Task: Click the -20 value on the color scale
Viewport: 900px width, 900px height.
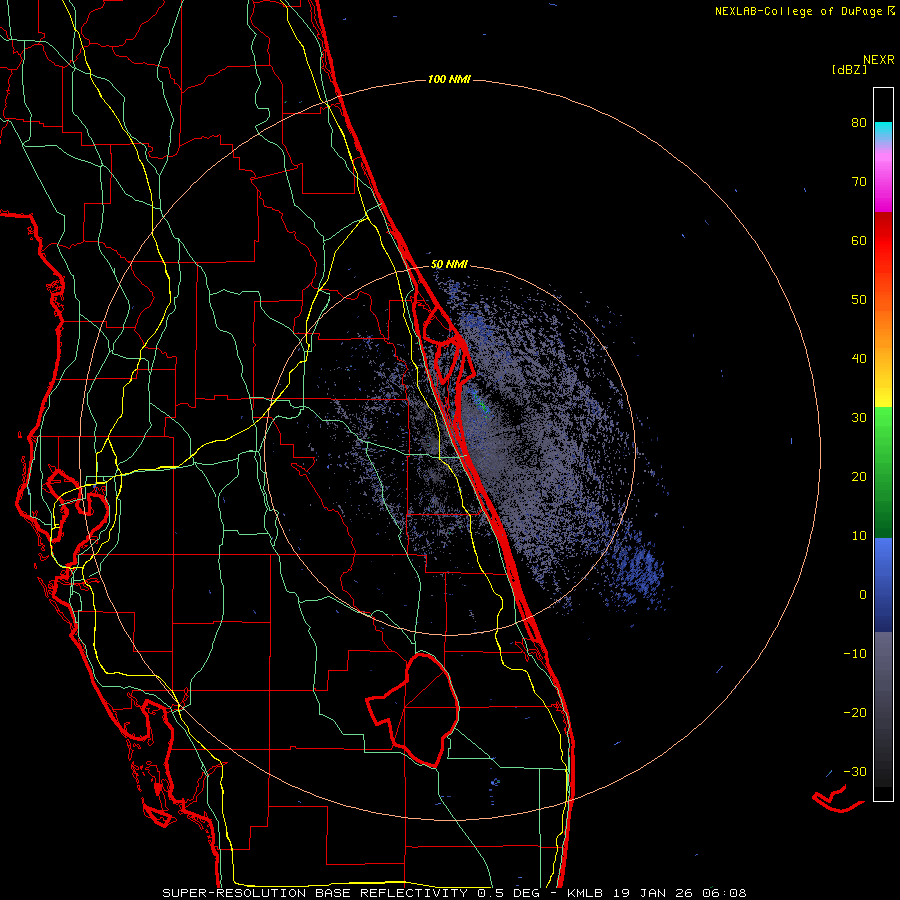Action: point(855,713)
